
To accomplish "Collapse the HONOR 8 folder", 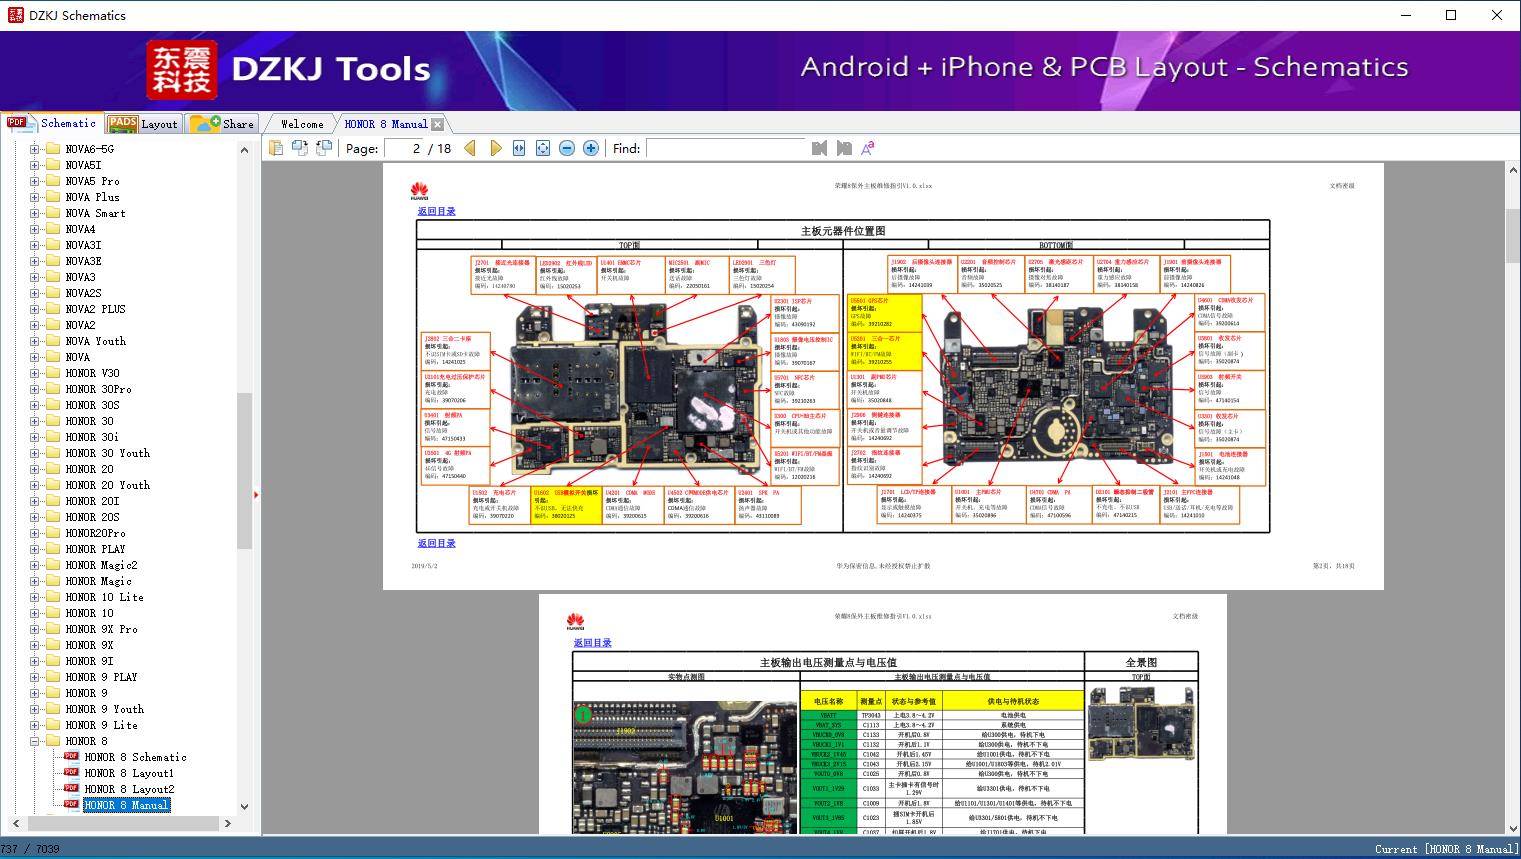I will click(35, 741).
